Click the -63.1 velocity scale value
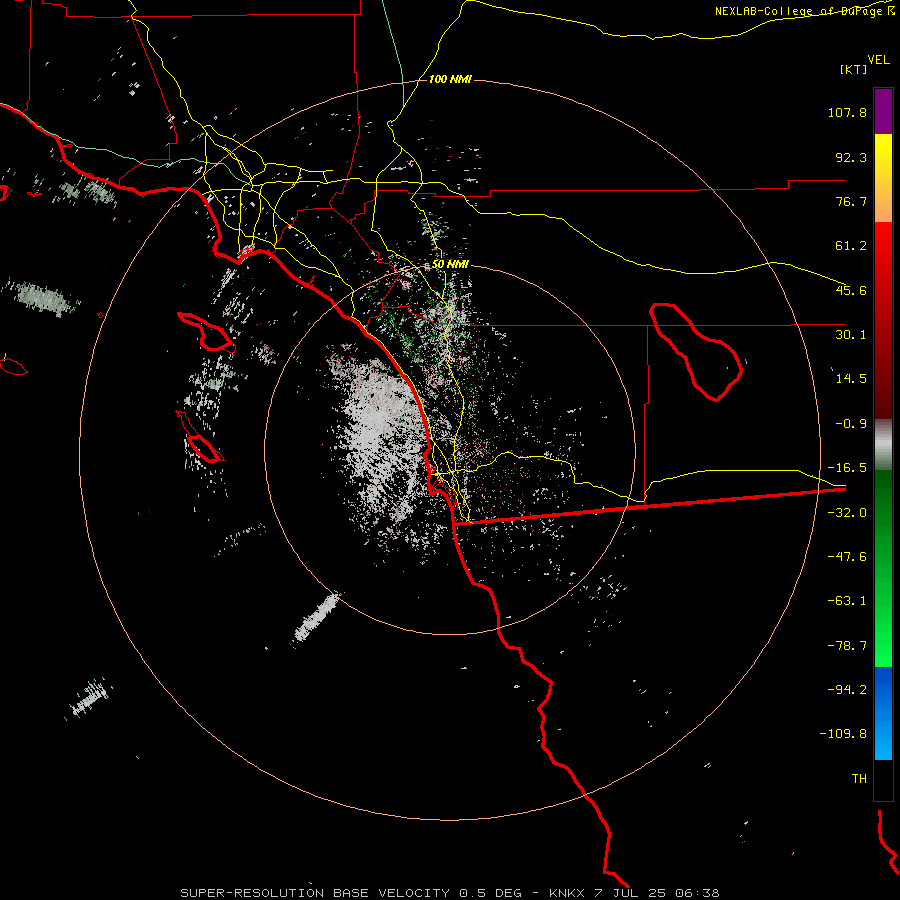Image resolution: width=900 pixels, height=900 pixels. click(847, 601)
